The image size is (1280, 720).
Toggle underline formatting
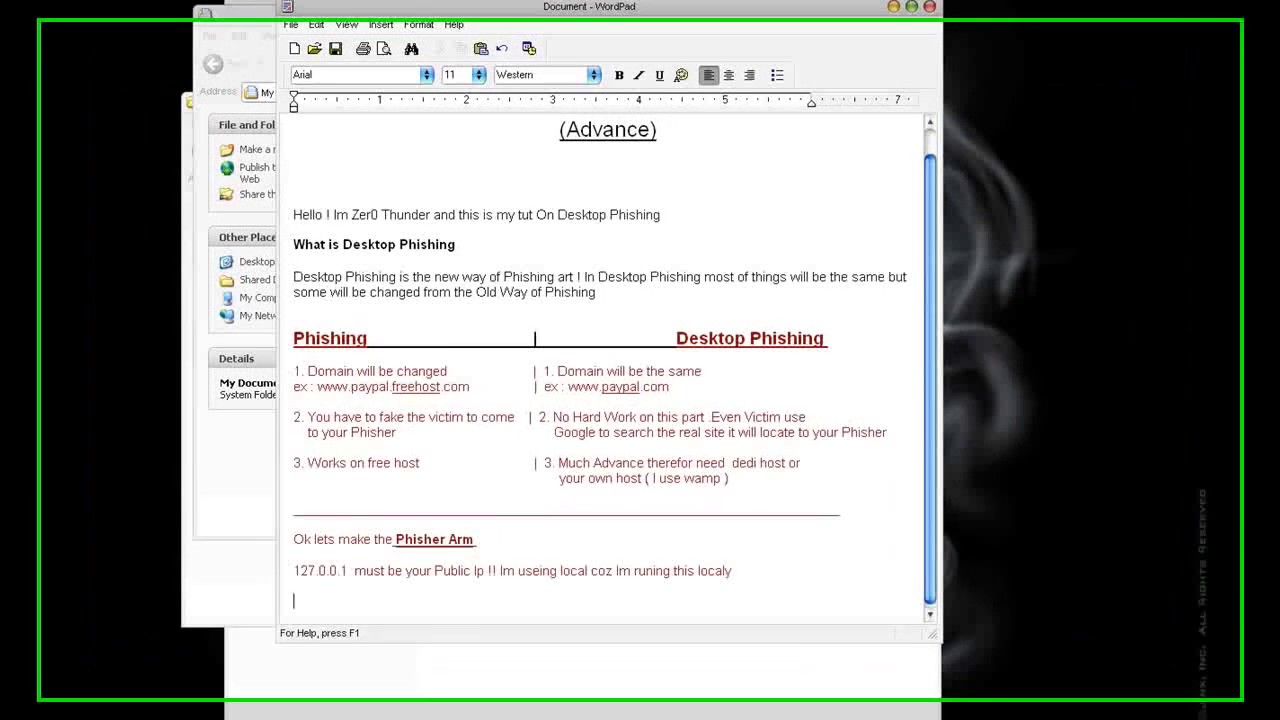(659, 75)
